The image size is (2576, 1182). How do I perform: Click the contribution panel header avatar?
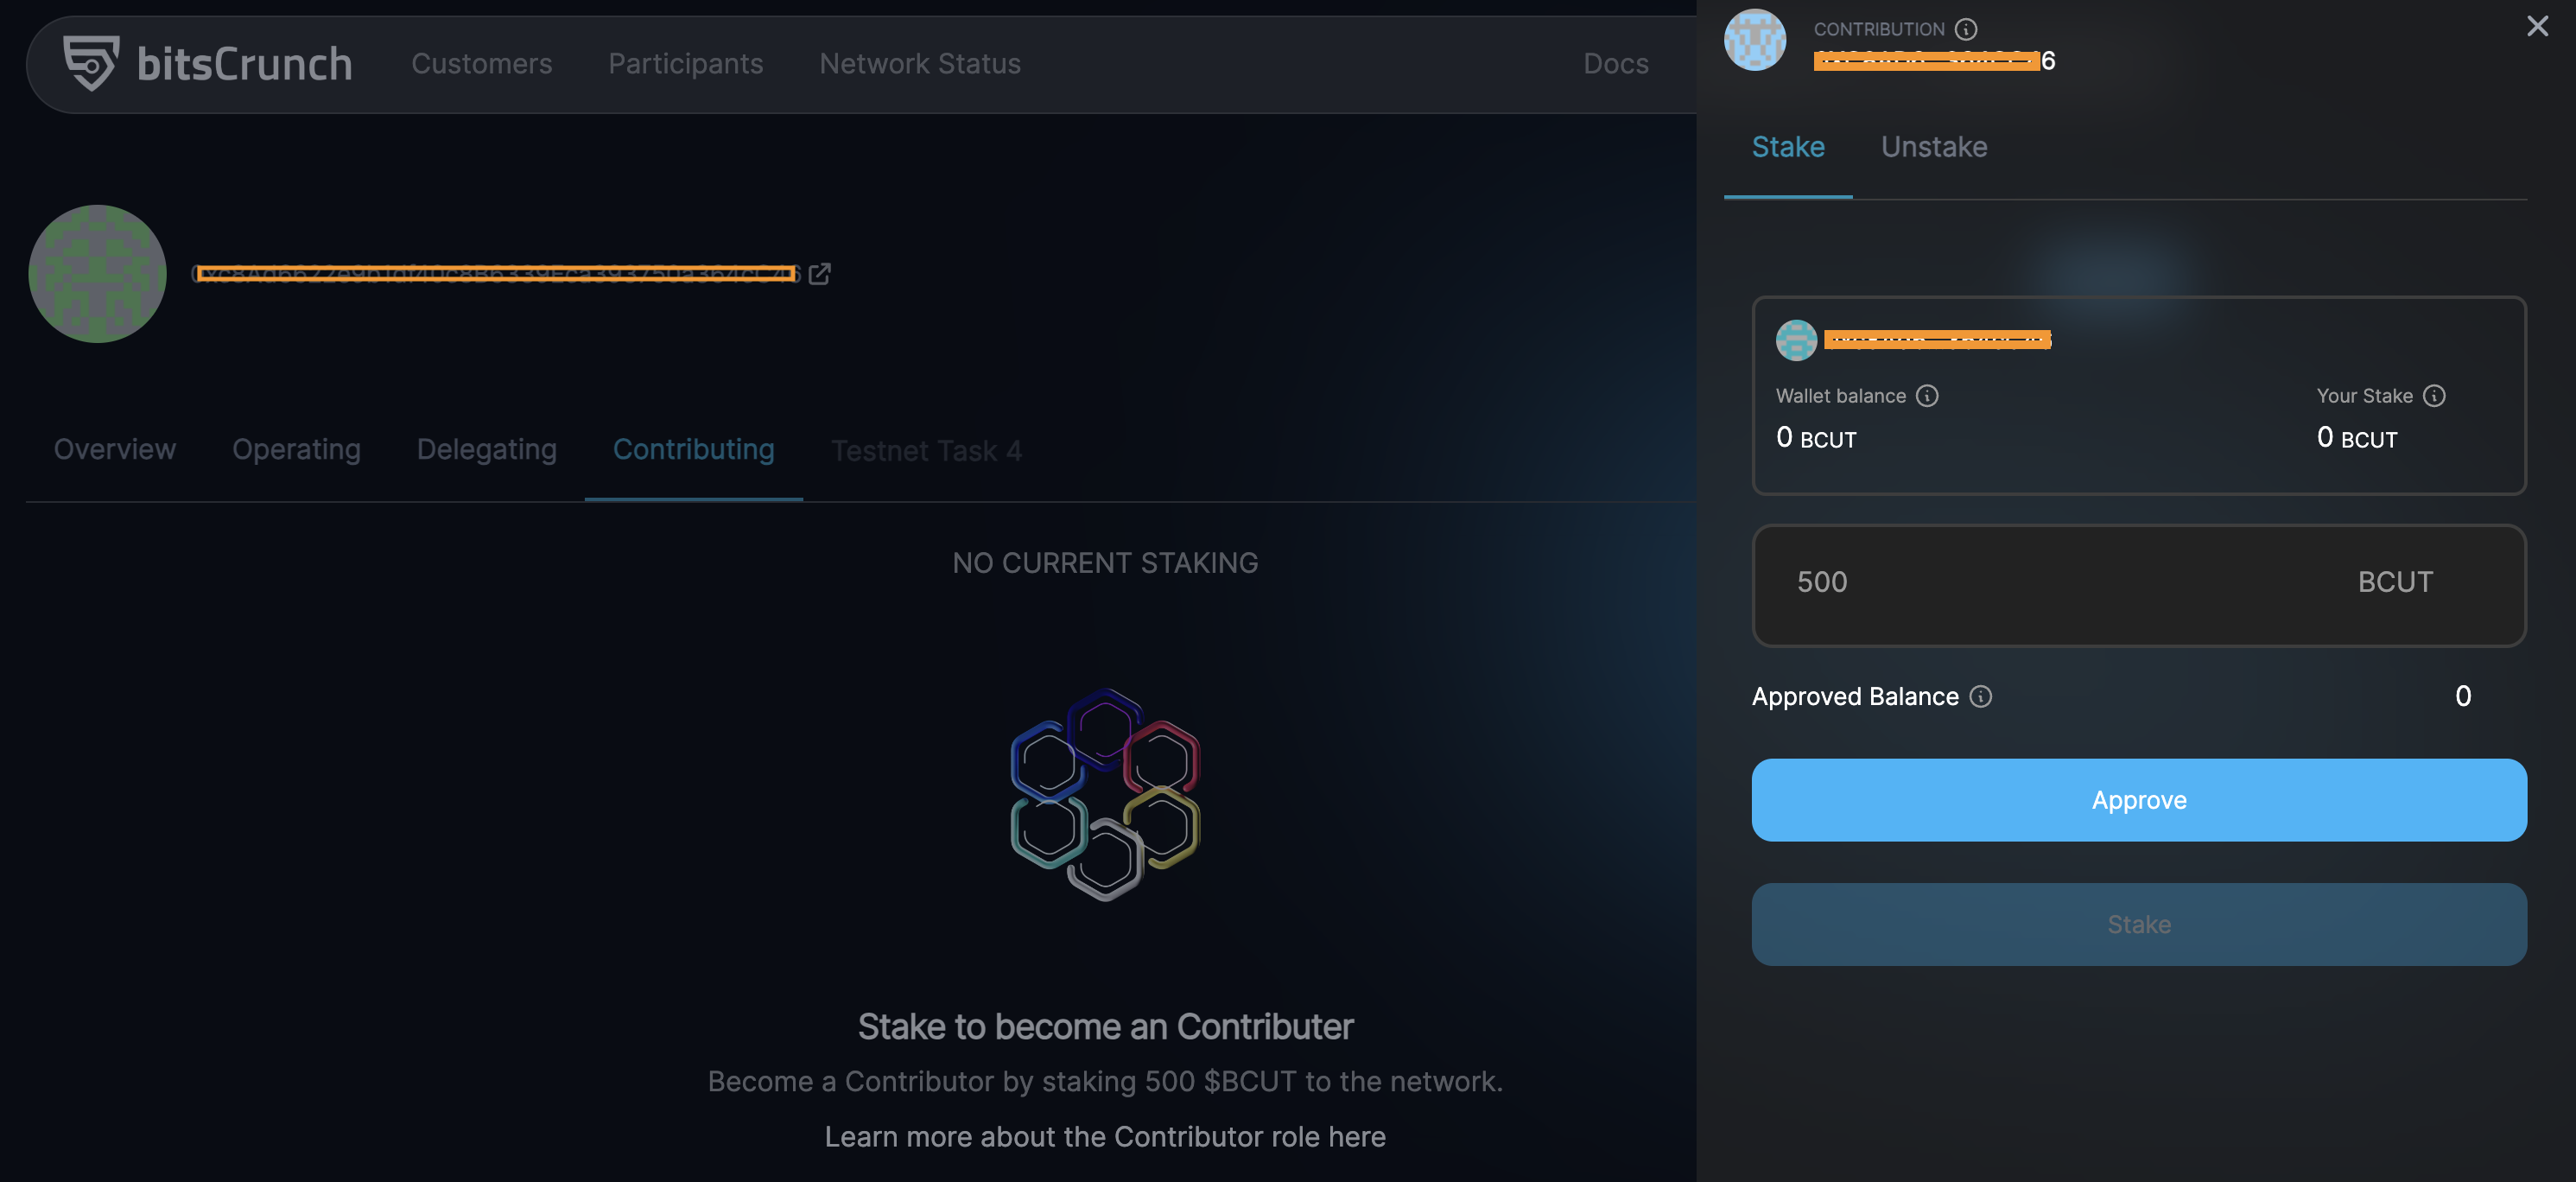pyautogui.click(x=1754, y=40)
